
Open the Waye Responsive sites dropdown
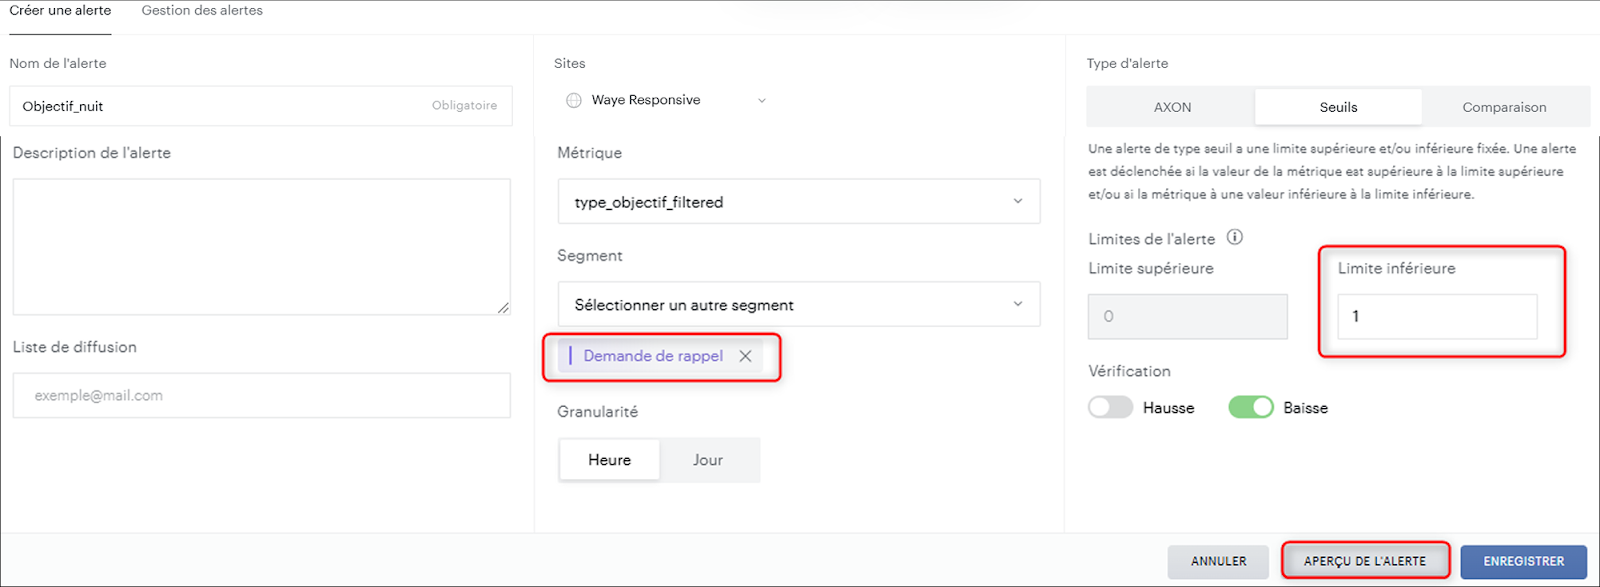(x=666, y=100)
